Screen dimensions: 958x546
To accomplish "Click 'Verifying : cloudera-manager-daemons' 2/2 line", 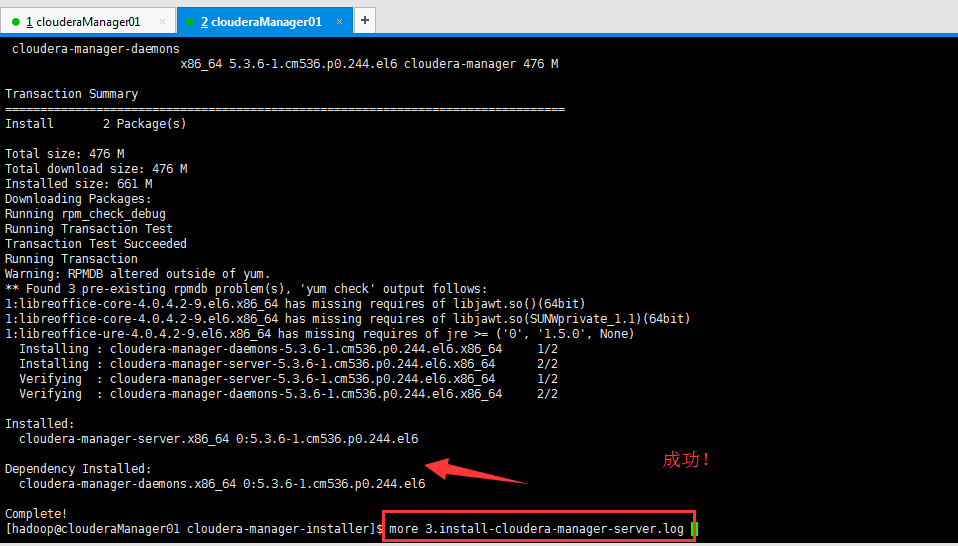I will (288, 394).
